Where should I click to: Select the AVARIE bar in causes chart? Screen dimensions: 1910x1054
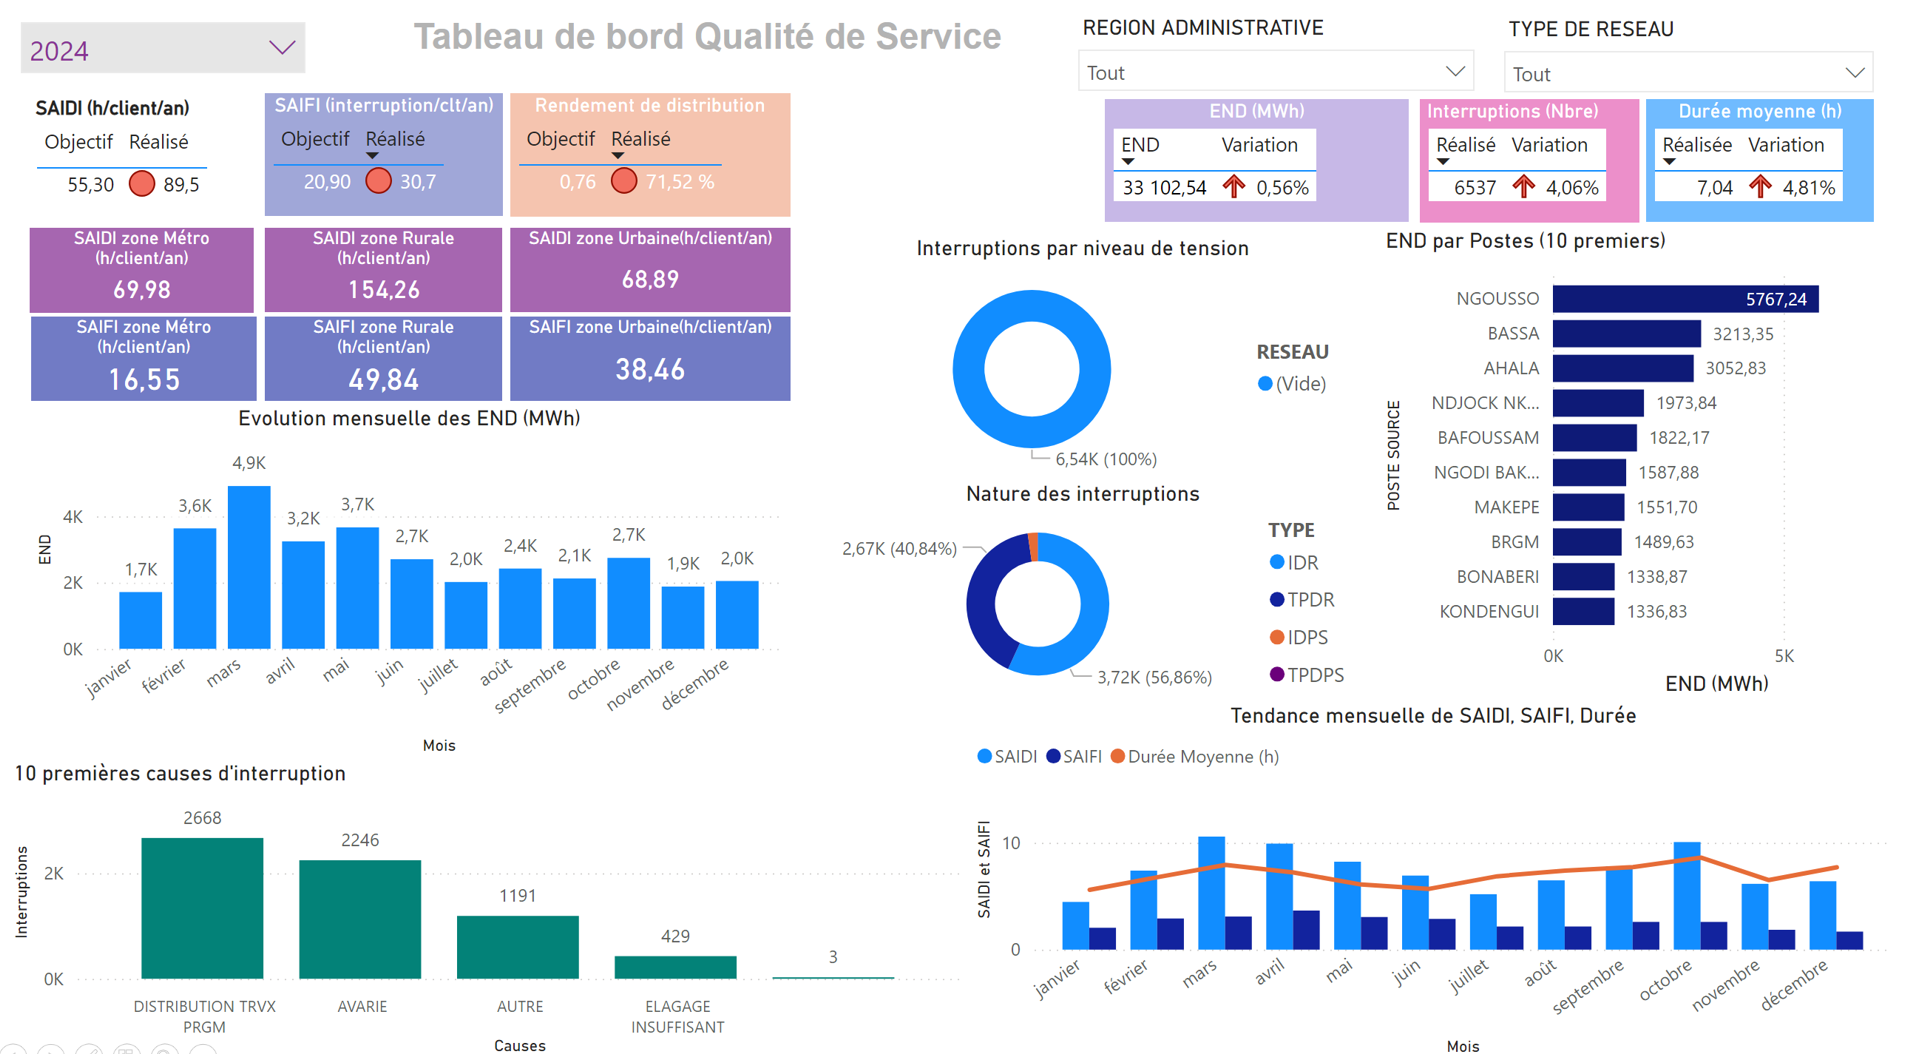[360, 918]
